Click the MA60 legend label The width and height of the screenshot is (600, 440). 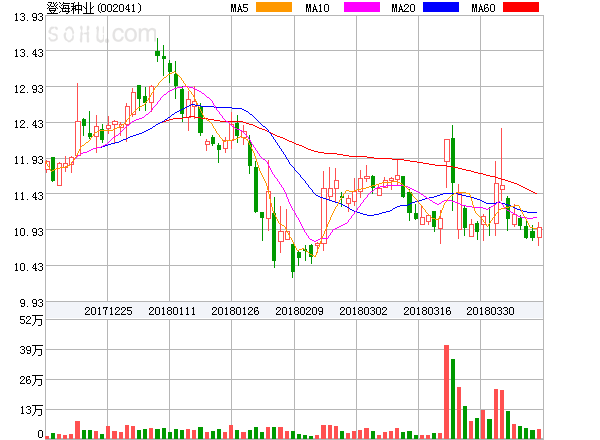click(483, 8)
